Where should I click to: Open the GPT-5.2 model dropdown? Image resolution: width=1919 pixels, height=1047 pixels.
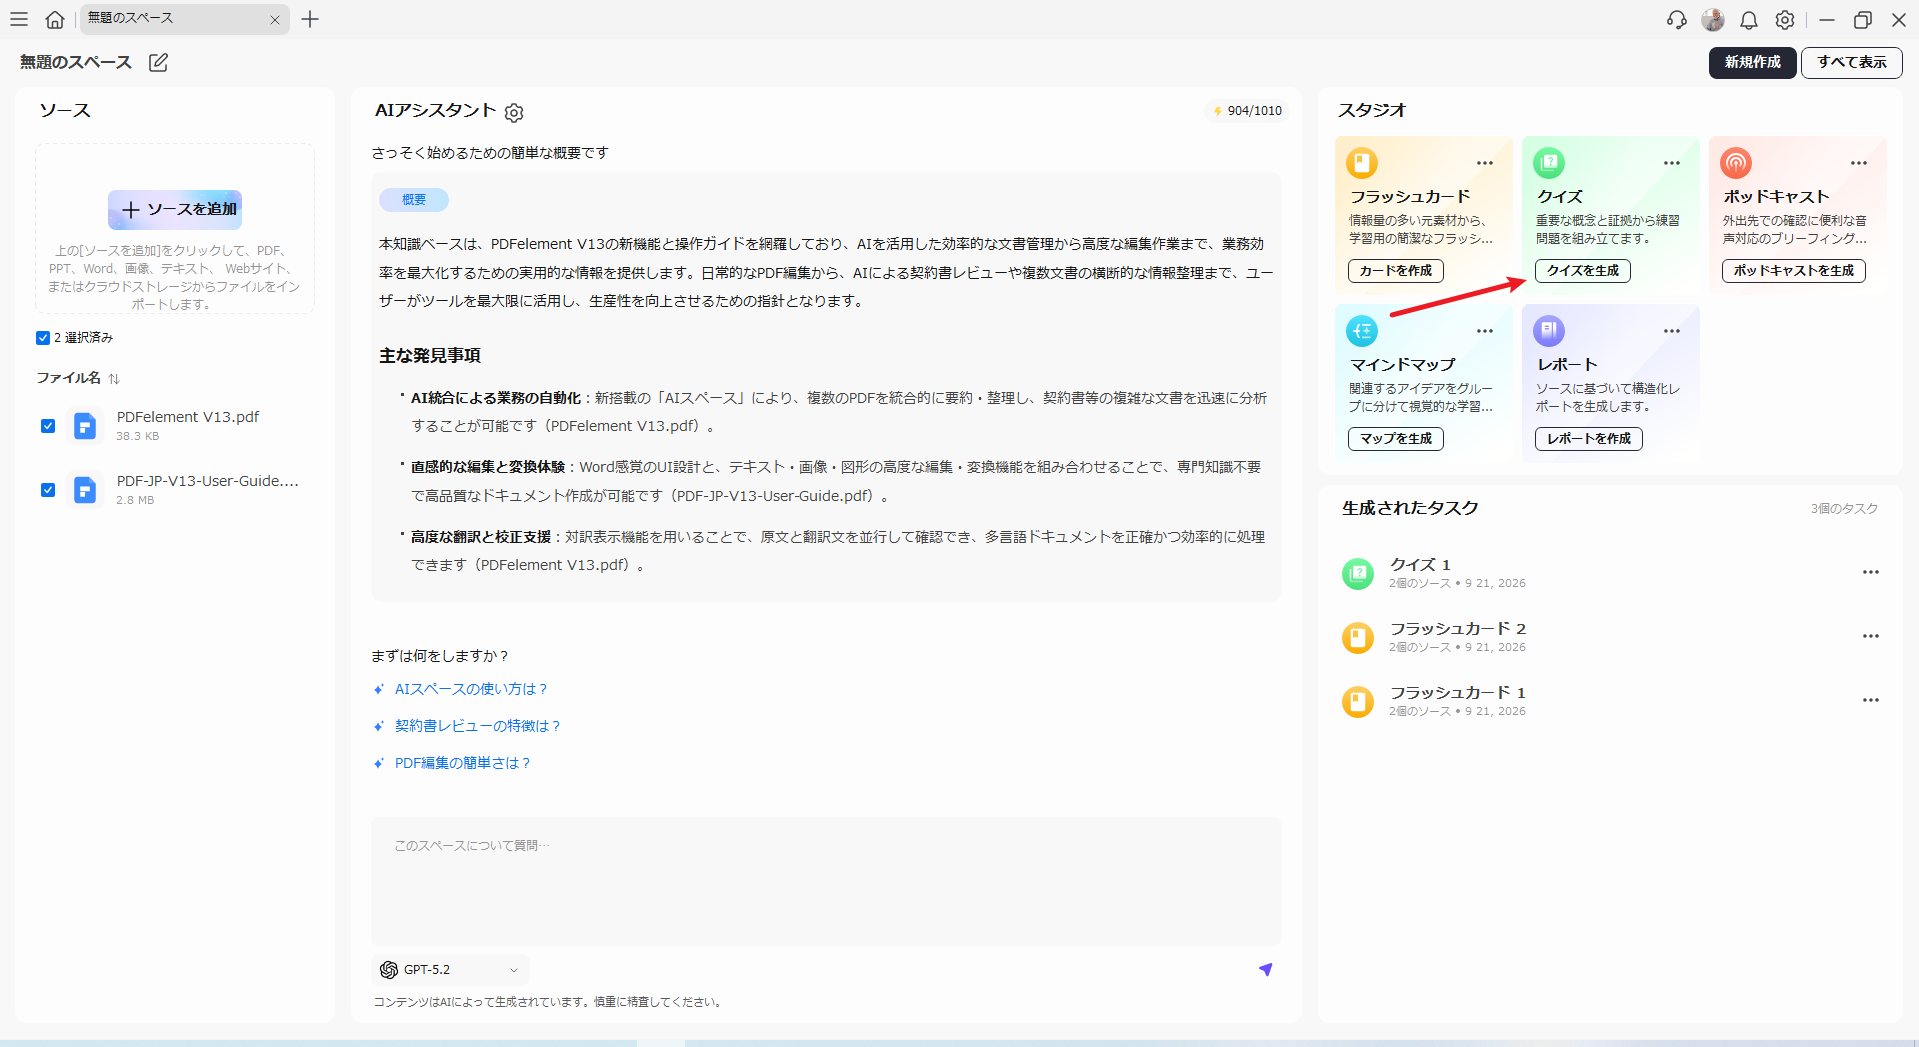tap(450, 970)
